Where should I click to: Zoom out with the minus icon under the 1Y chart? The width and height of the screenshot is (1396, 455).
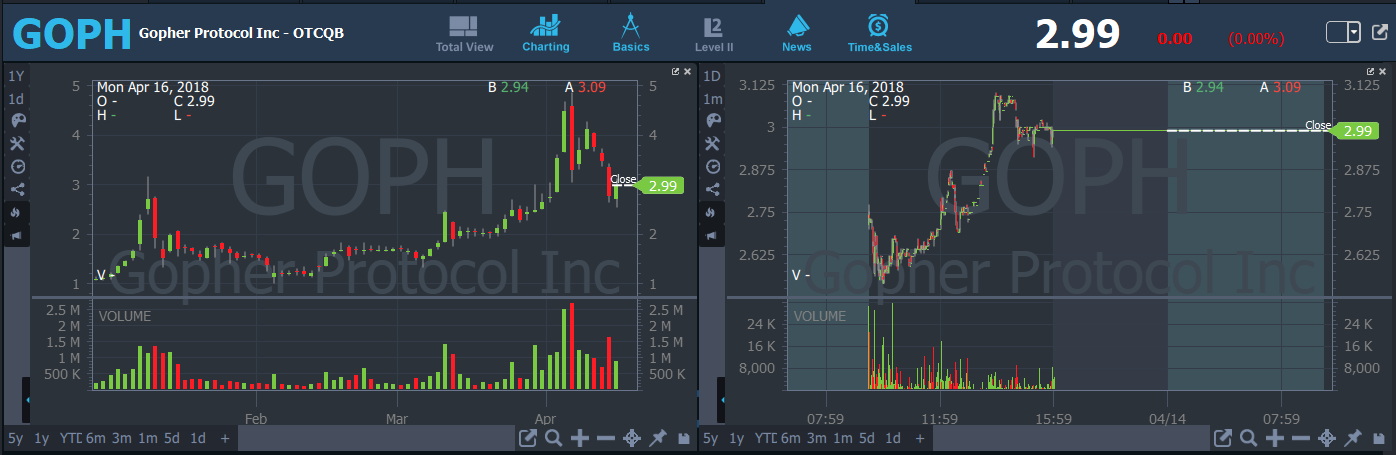(606, 438)
